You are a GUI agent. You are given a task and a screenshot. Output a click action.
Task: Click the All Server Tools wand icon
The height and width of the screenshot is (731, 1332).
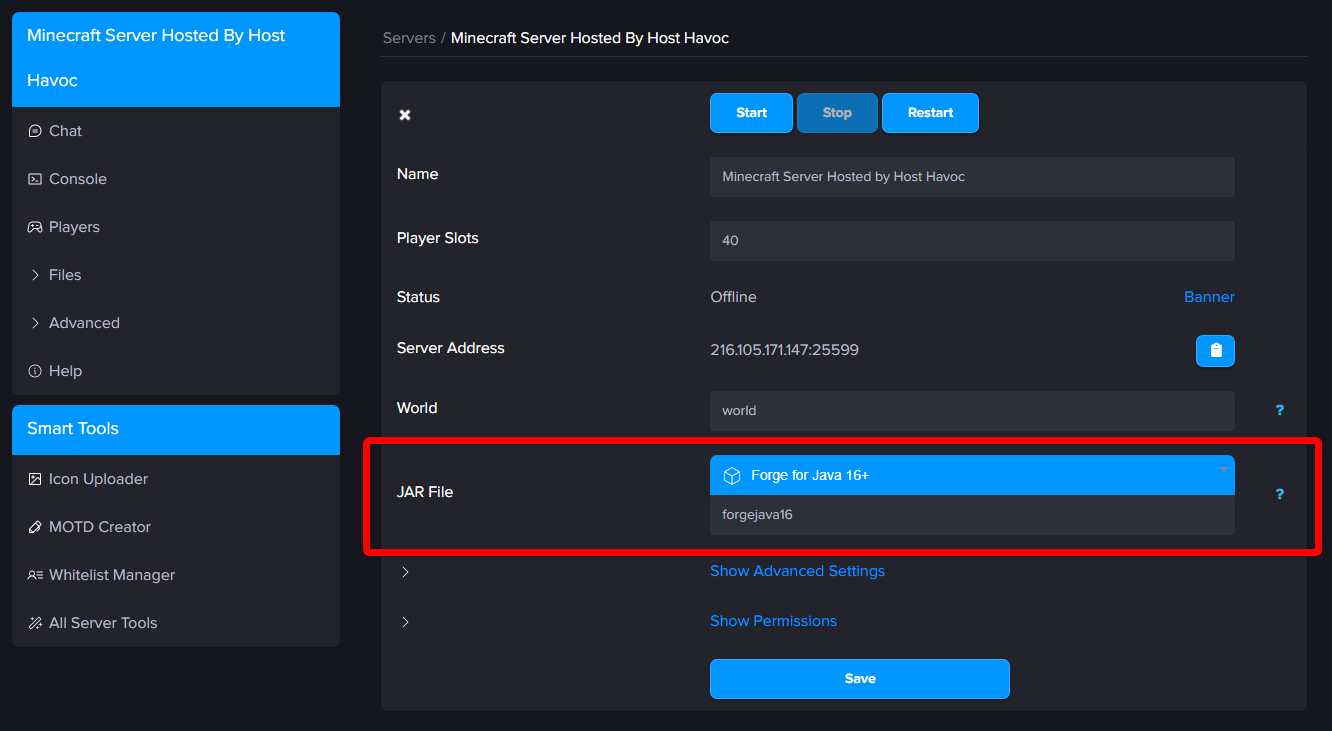point(35,623)
